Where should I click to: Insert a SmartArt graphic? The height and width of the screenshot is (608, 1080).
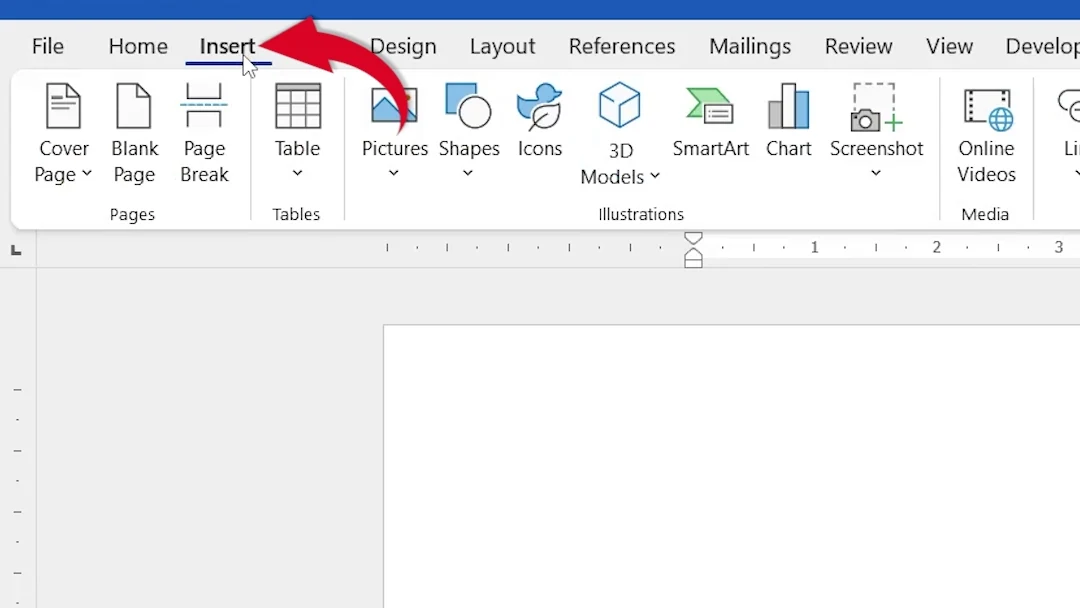pyautogui.click(x=710, y=120)
